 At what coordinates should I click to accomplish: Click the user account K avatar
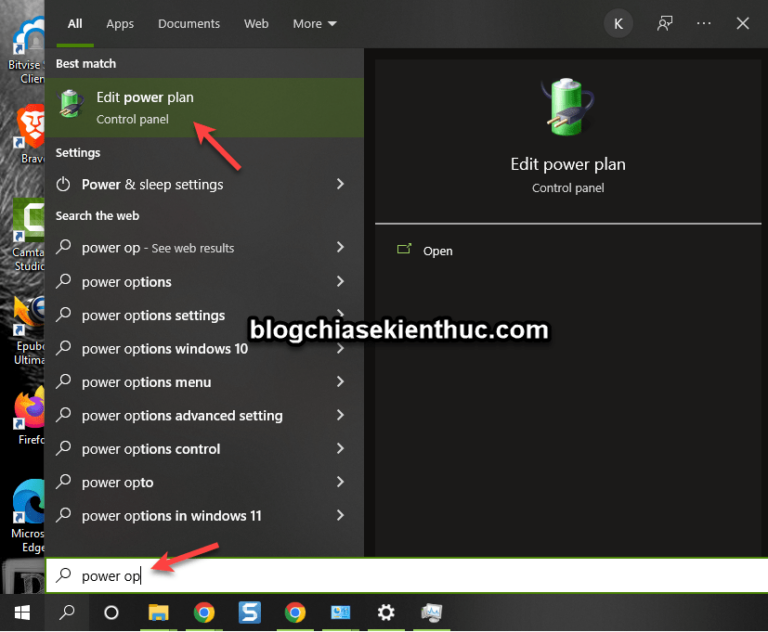(x=619, y=23)
